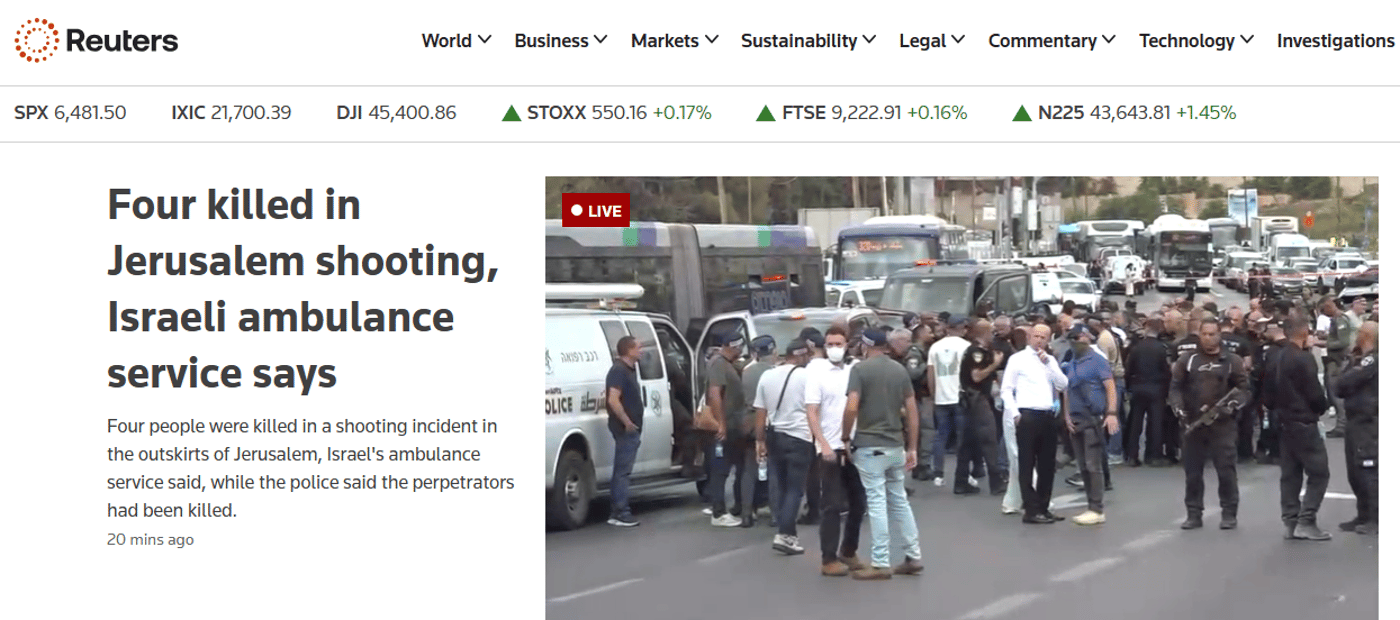Viewport: 1400px width, 620px height.
Task: Open the IXIC 21,700.39 index quote
Action: (x=231, y=113)
